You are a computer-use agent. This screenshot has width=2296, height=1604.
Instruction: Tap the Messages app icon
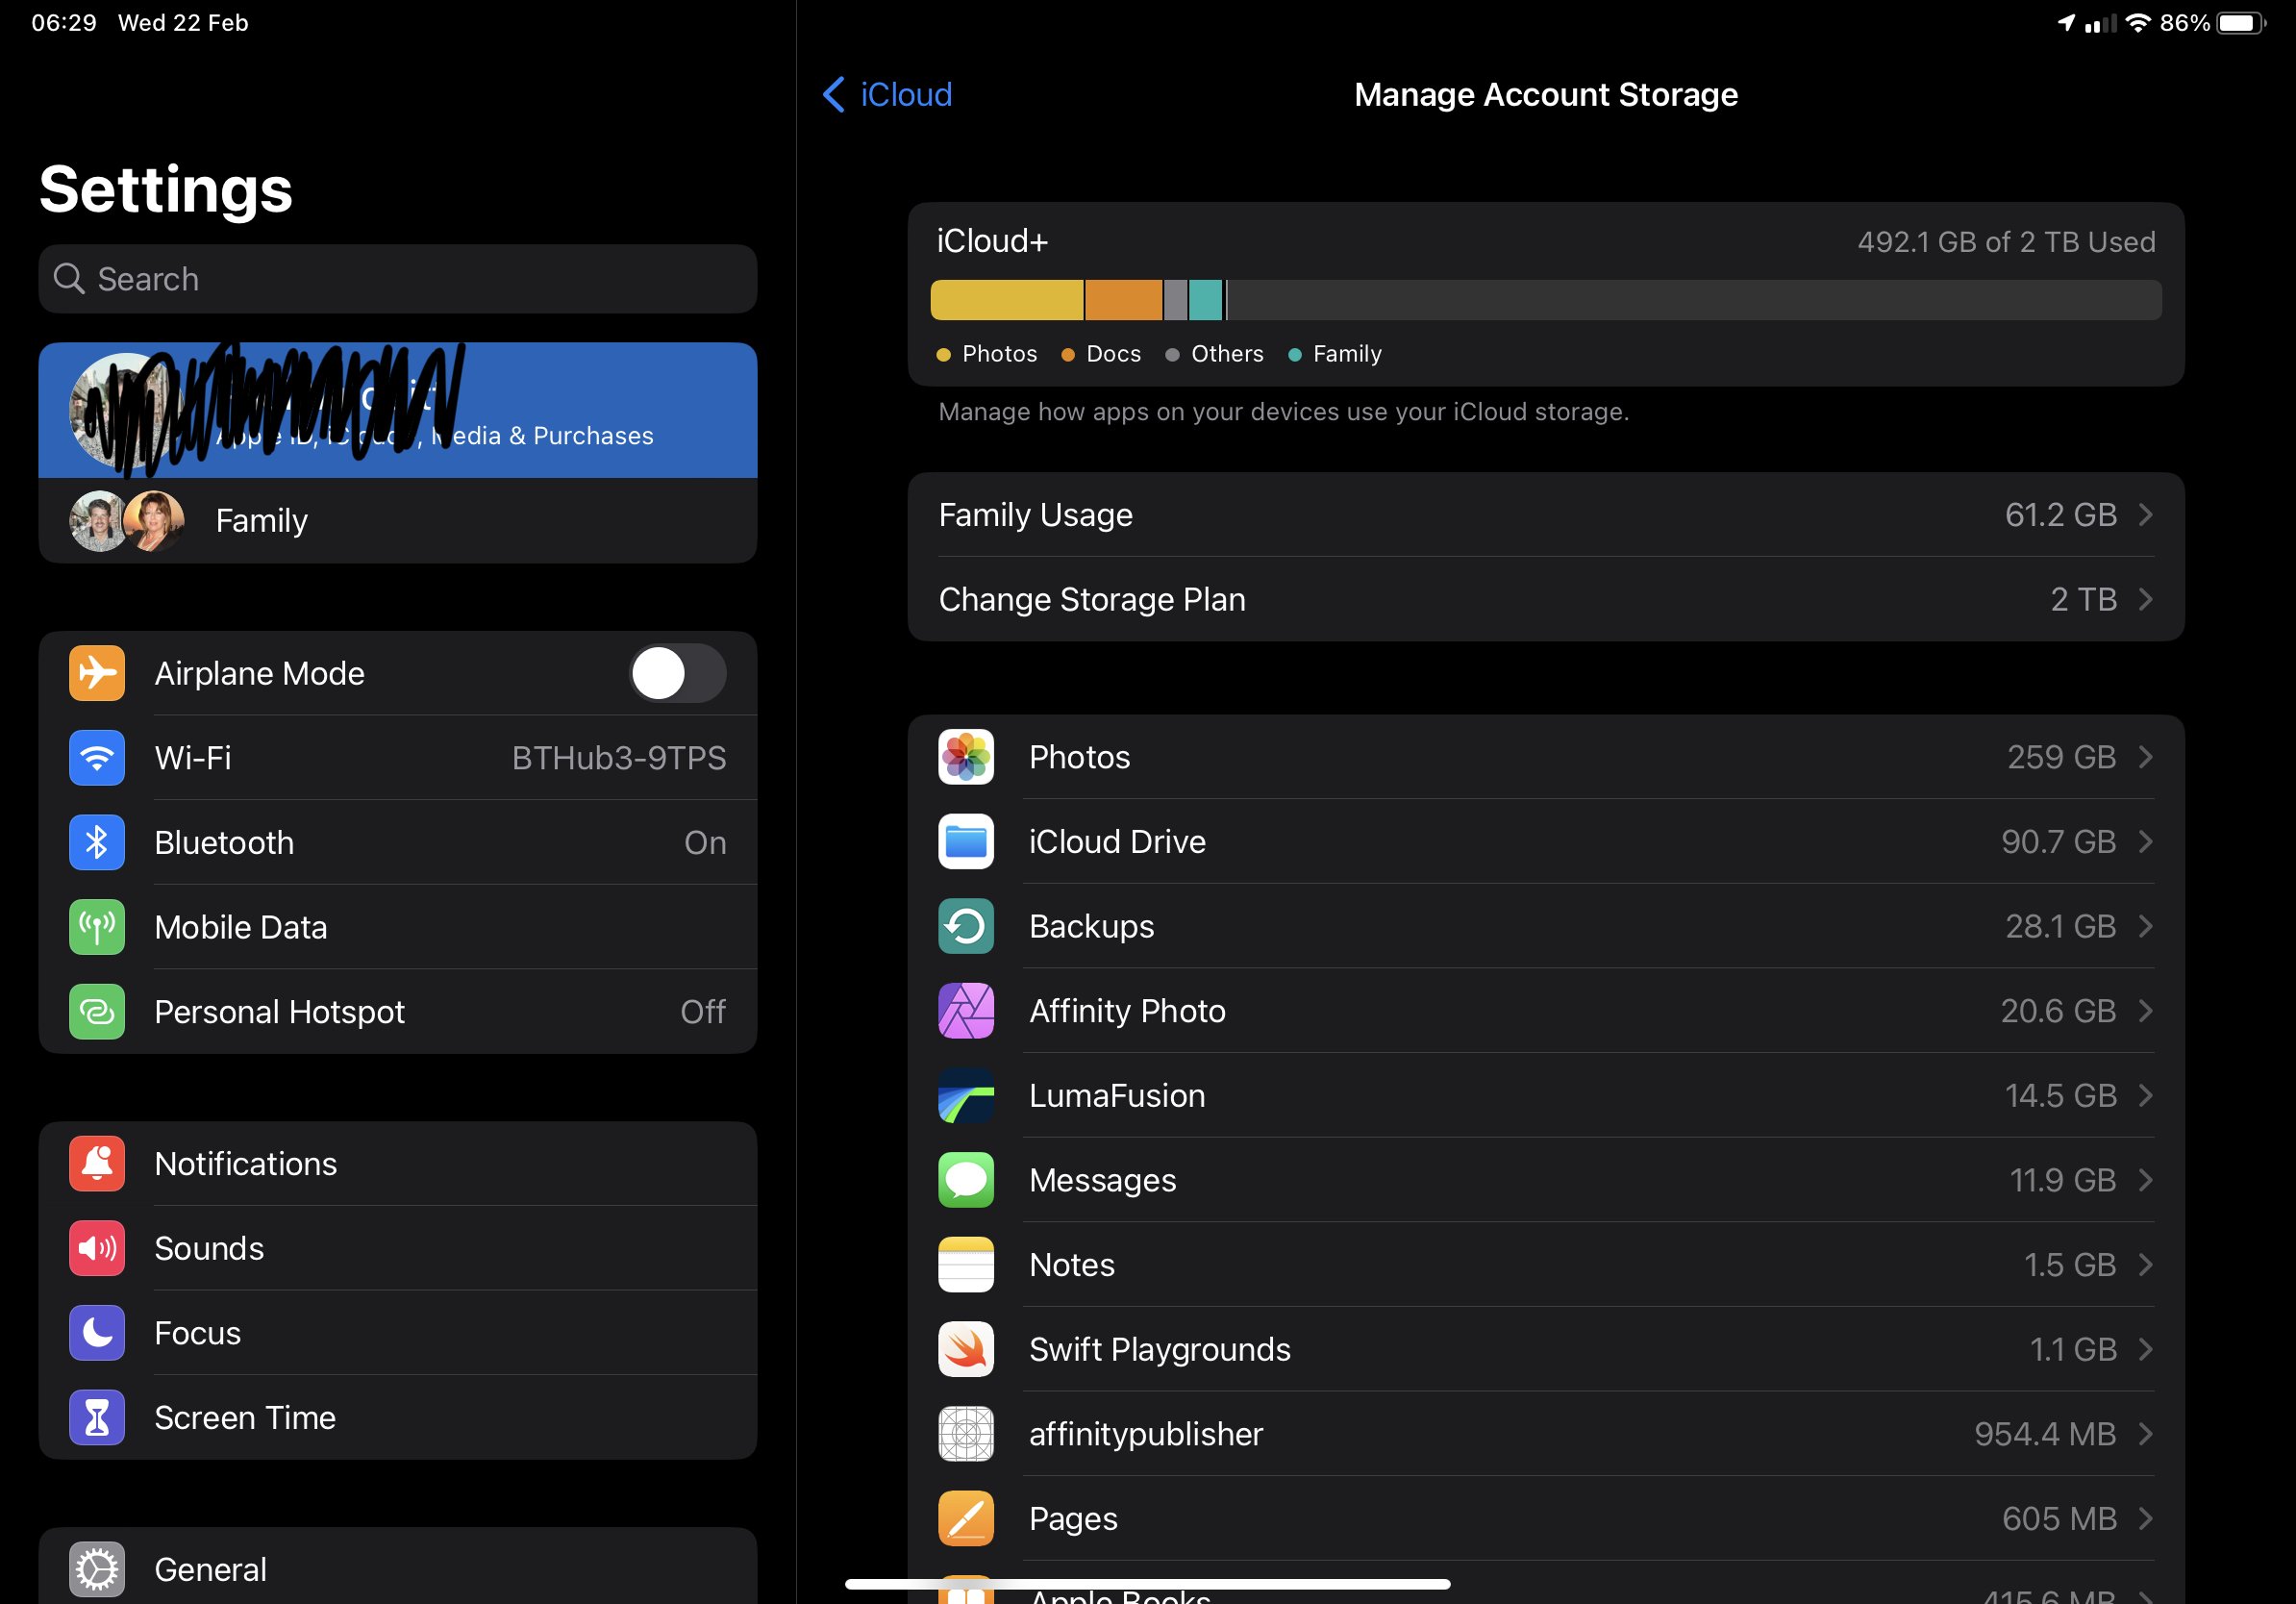[x=965, y=1180]
